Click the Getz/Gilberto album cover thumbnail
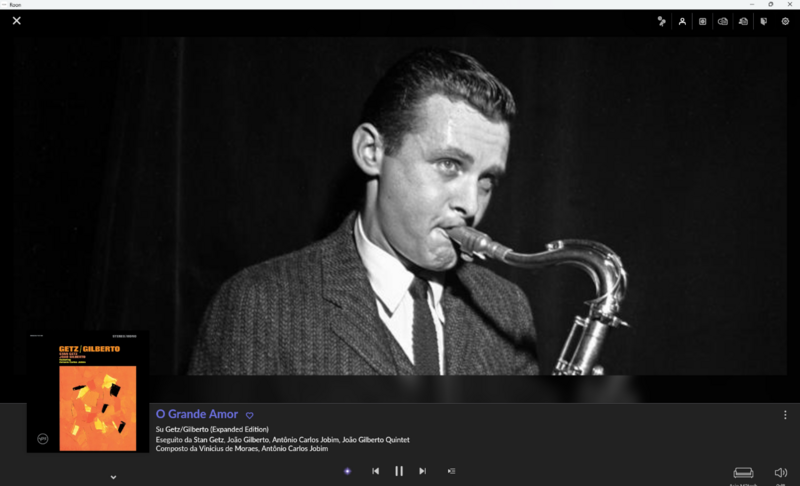 [88, 392]
